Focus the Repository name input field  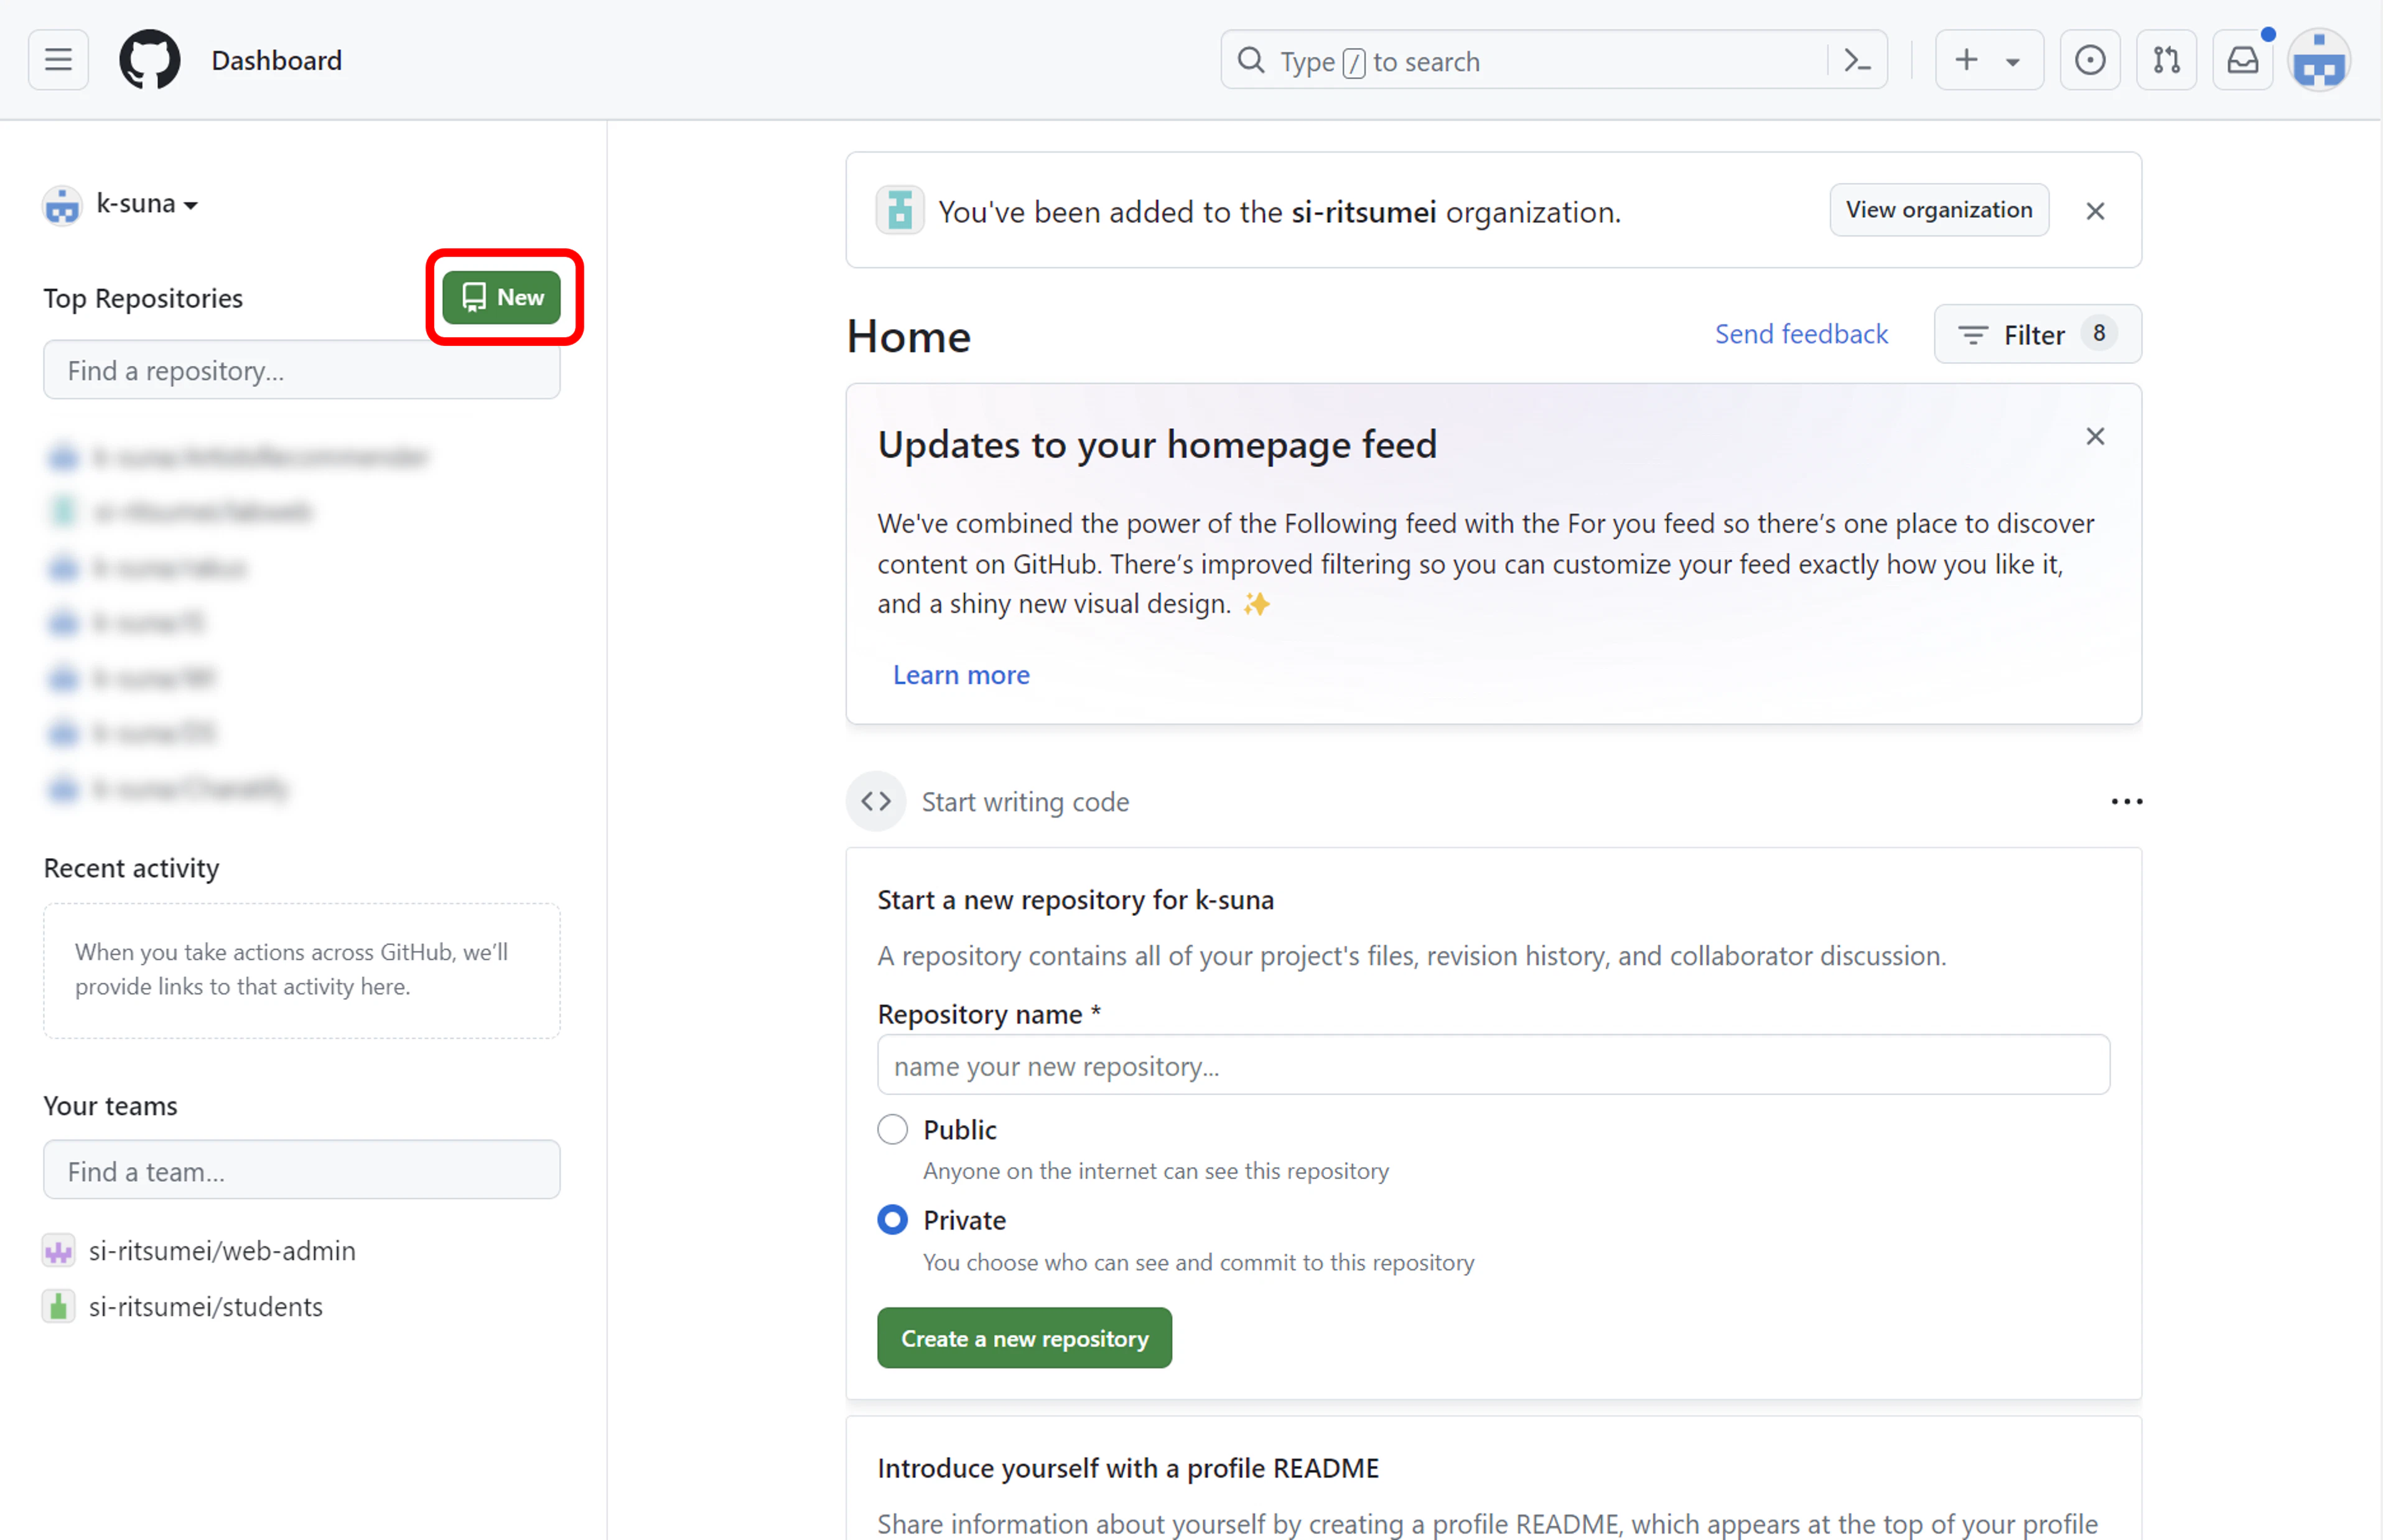[1493, 1065]
